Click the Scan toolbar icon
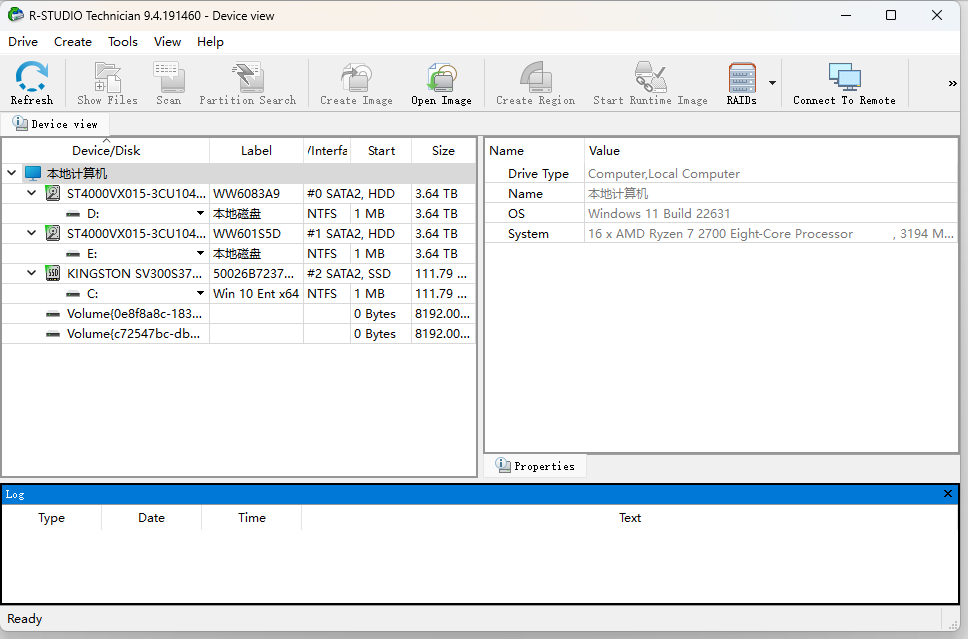Viewport: 968px width, 639px height. coord(169,83)
